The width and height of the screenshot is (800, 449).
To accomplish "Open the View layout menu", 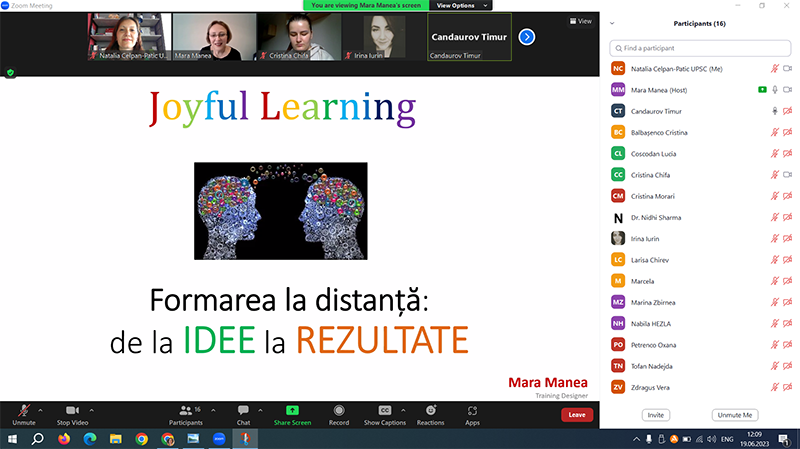I will (x=579, y=20).
